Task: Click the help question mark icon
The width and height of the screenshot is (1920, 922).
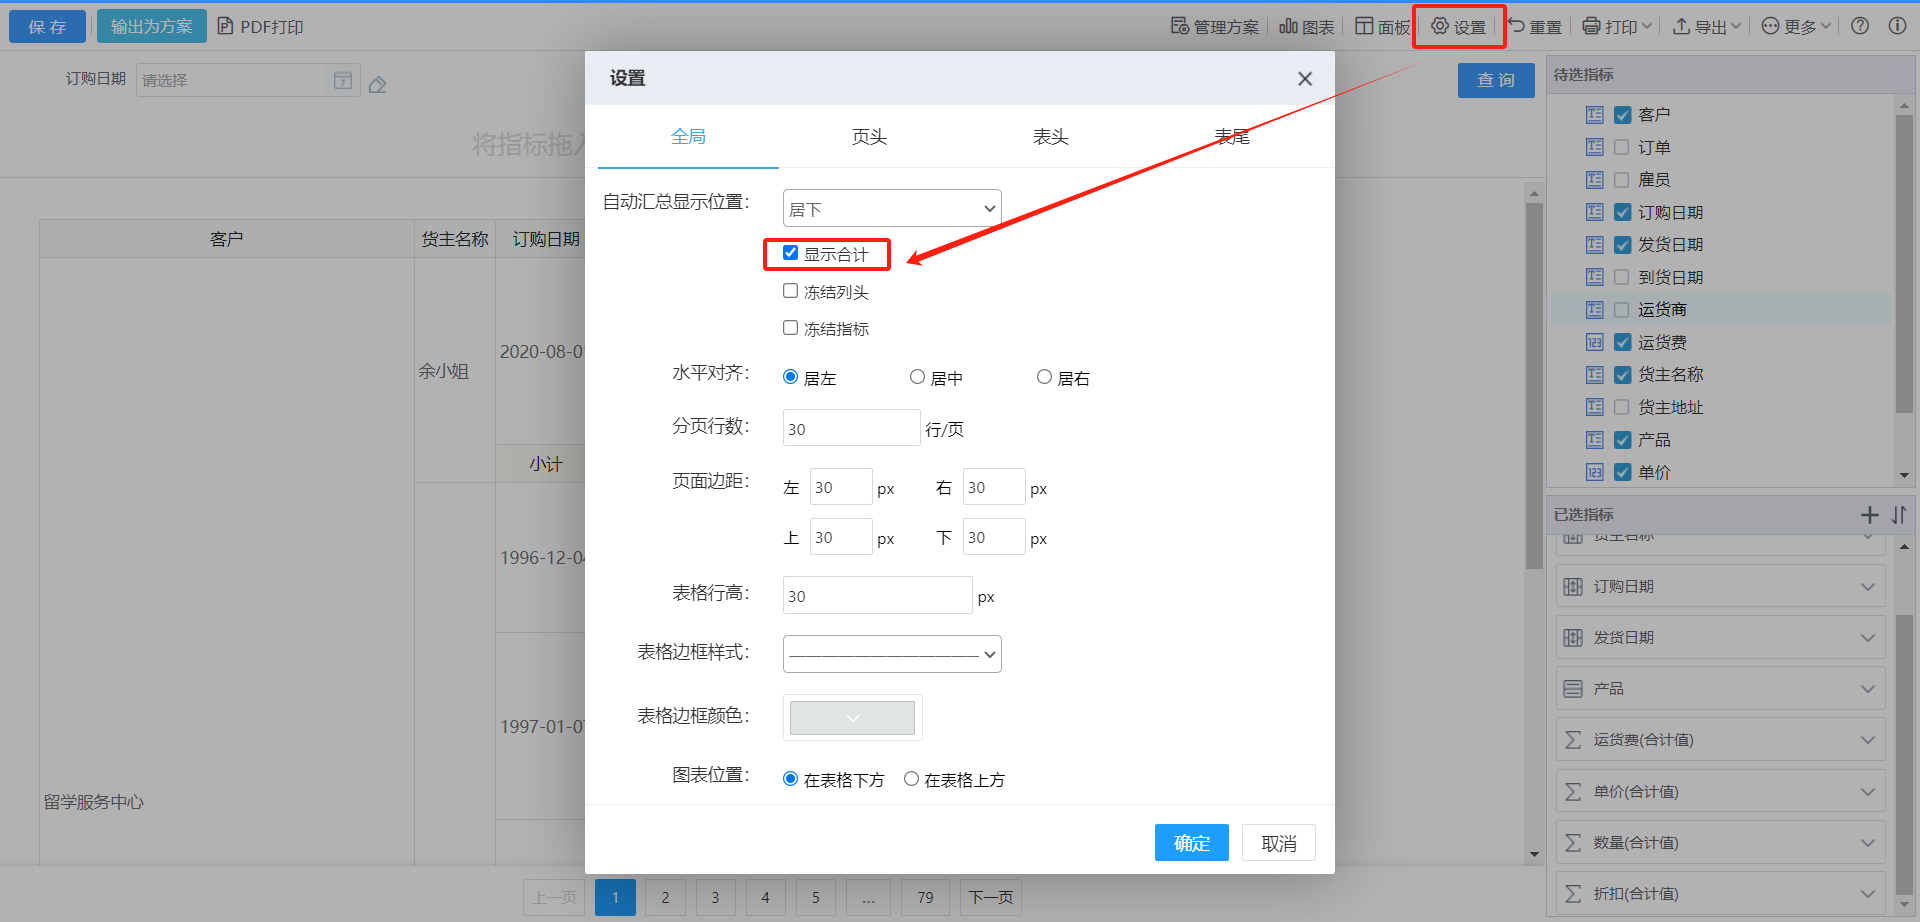Action: 1860,26
